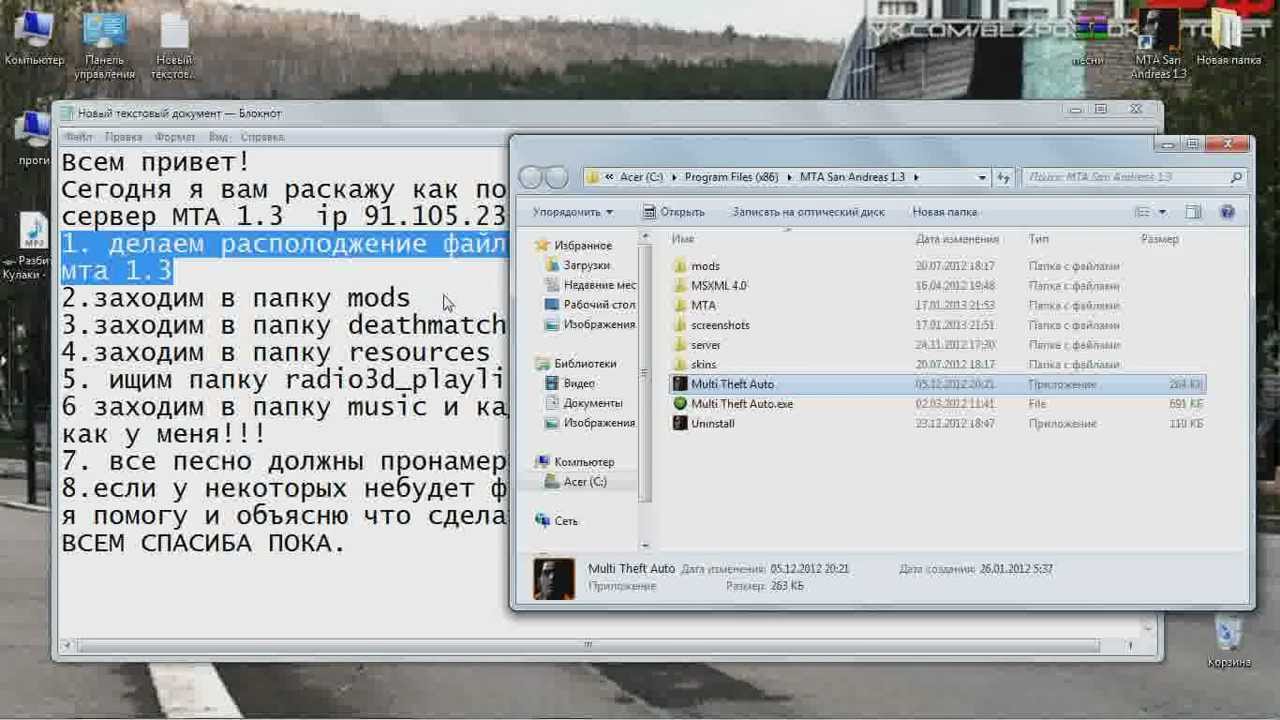
Task: Select Acer (C:) drive in navigation pane
Action: (x=576, y=482)
